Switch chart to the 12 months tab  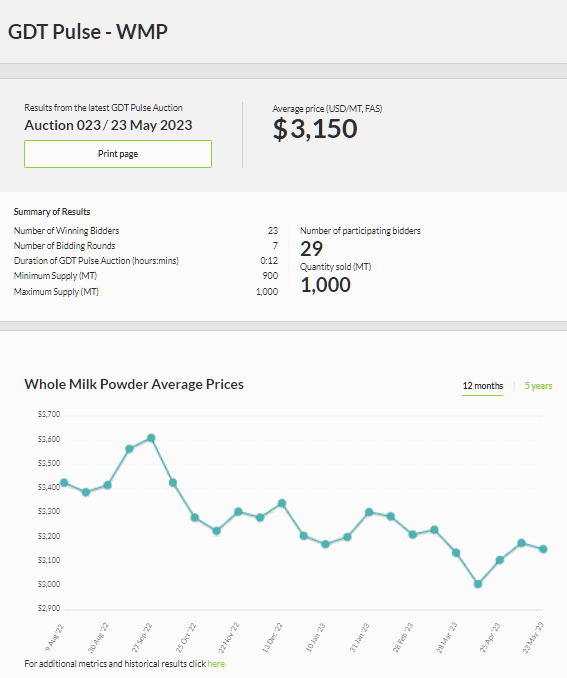[x=483, y=386]
